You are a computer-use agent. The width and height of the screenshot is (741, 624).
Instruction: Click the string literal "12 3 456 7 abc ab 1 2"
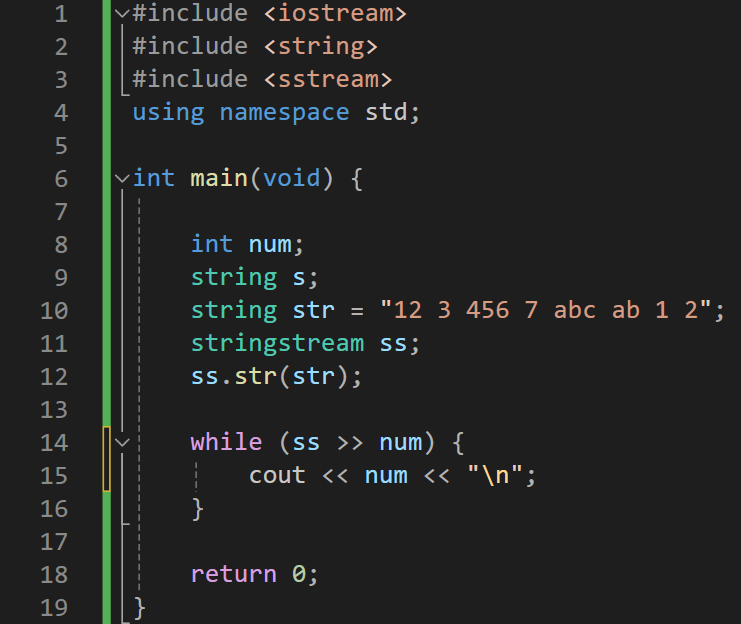[x=546, y=310]
